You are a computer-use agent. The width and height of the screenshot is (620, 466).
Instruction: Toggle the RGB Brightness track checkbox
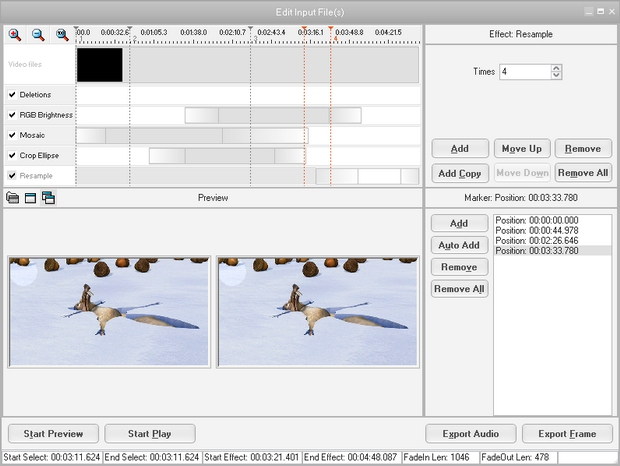(12, 115)
